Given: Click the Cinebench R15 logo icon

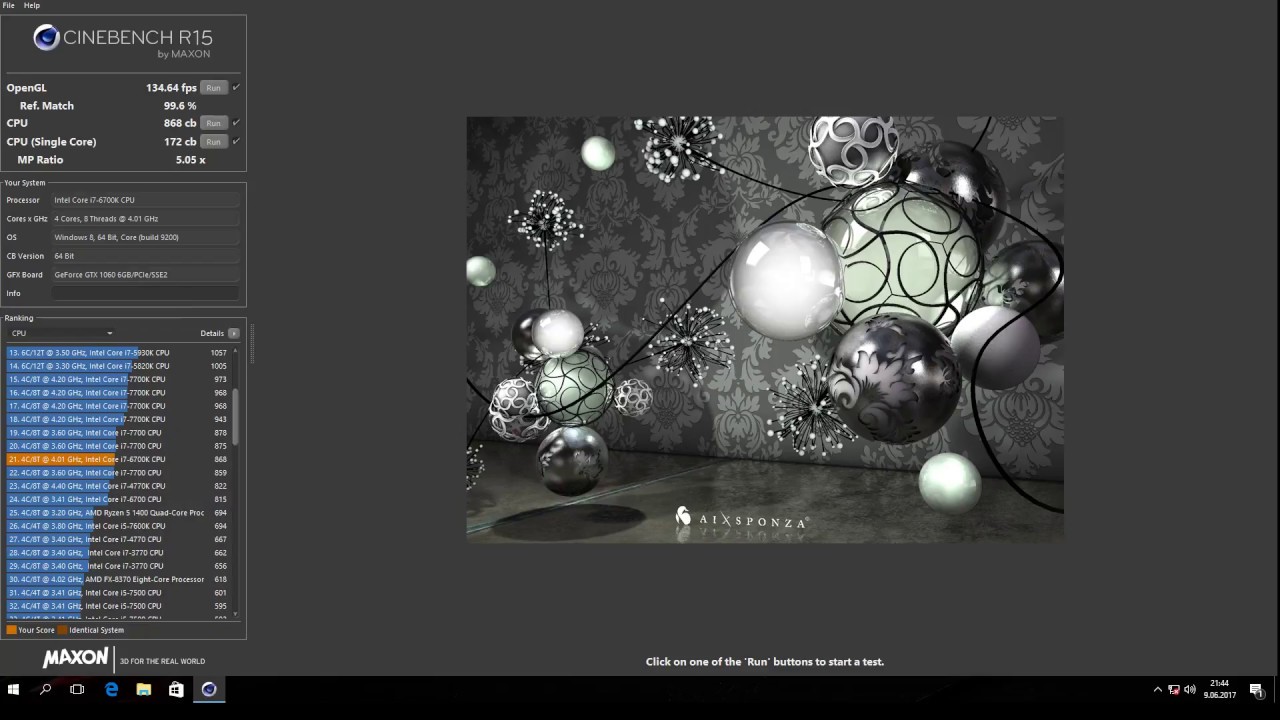Looking at the screenshot, I should point(46,38).
